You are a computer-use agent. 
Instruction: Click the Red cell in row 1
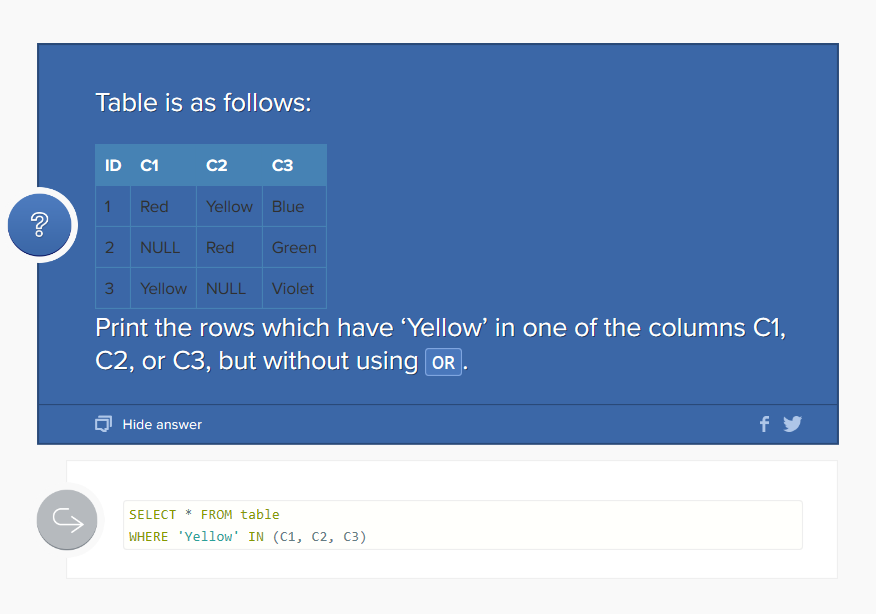click(154, 207)
